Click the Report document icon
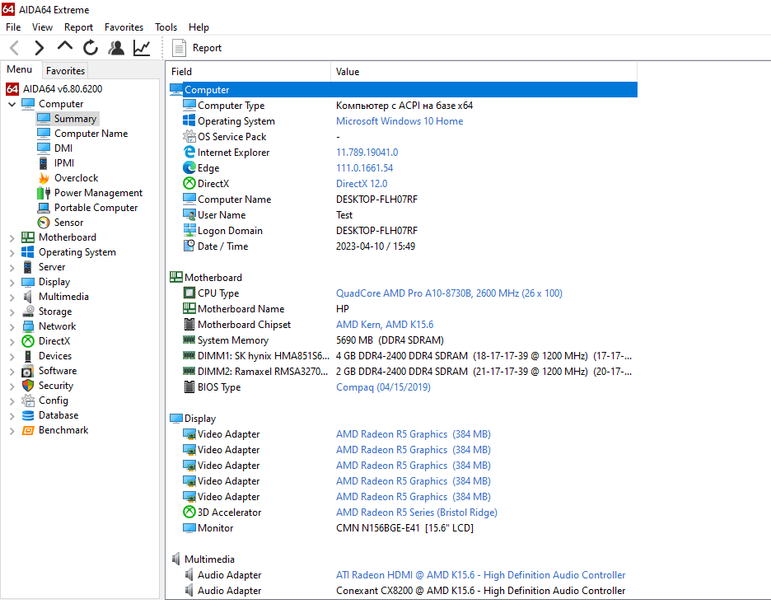Viewport: 771px width, 600px height. [178, 48]
